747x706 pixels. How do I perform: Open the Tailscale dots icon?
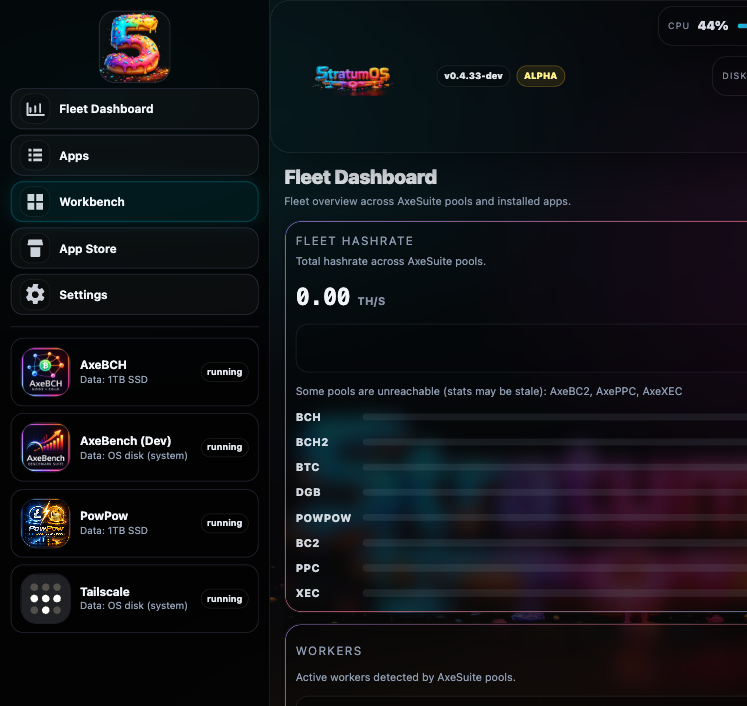point(46,599)
